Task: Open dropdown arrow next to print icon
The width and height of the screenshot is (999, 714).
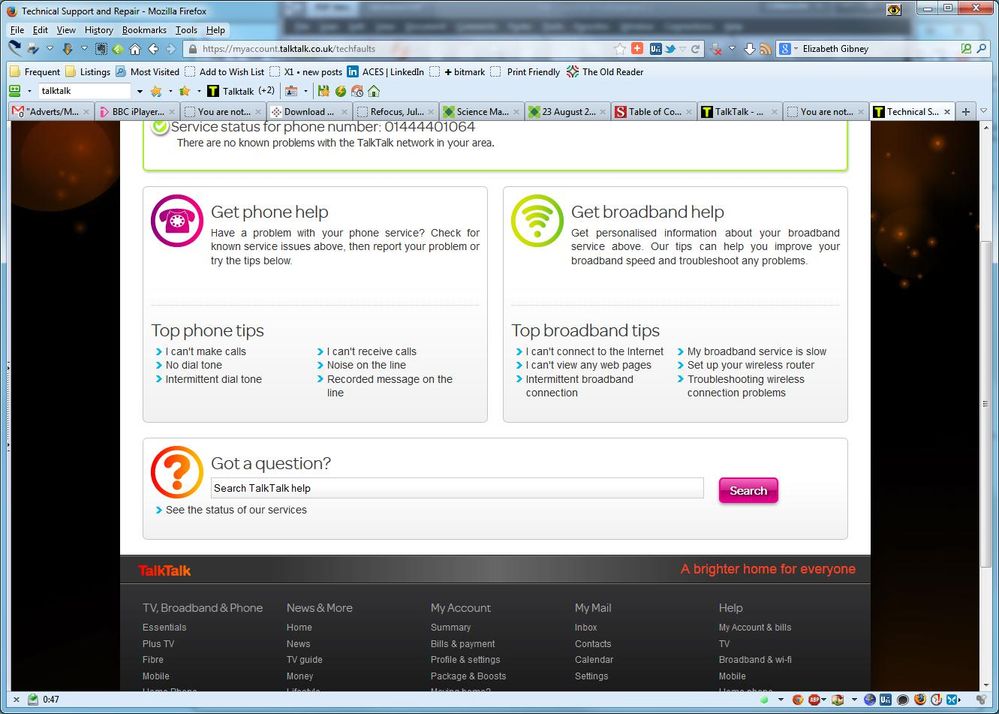Action: [50, 48]
